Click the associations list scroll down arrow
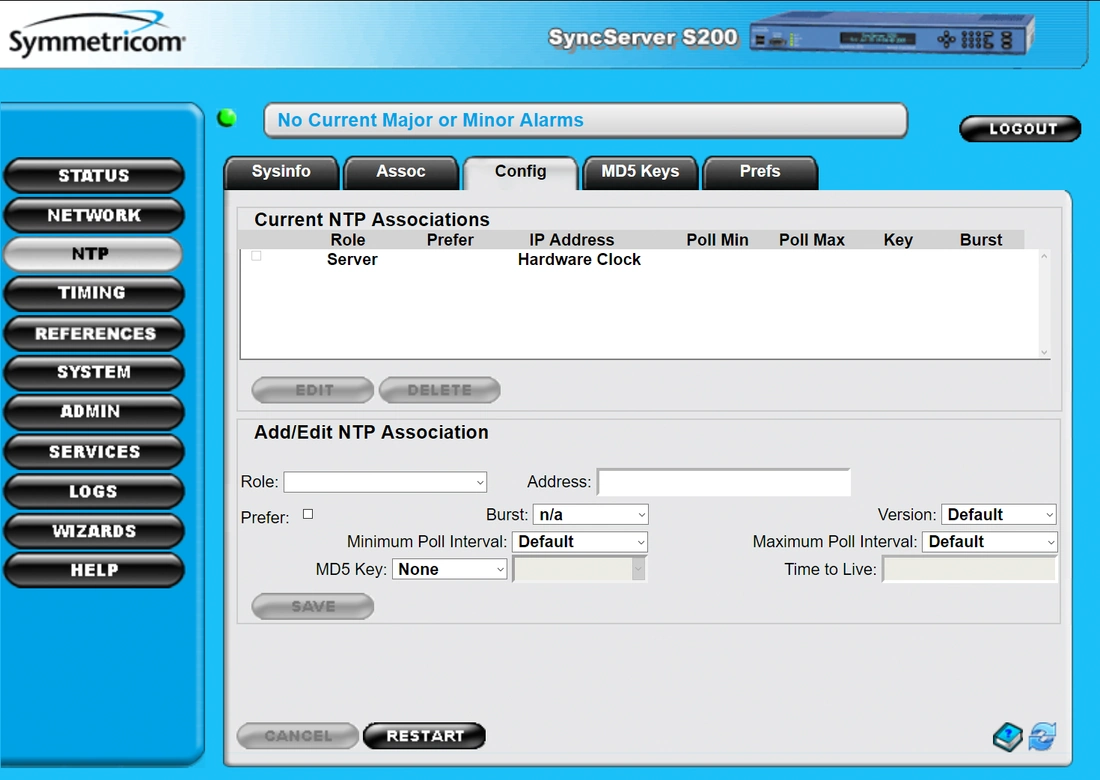The width and height of the screenshot is (1100, 780). click(x=1044, y=352)
